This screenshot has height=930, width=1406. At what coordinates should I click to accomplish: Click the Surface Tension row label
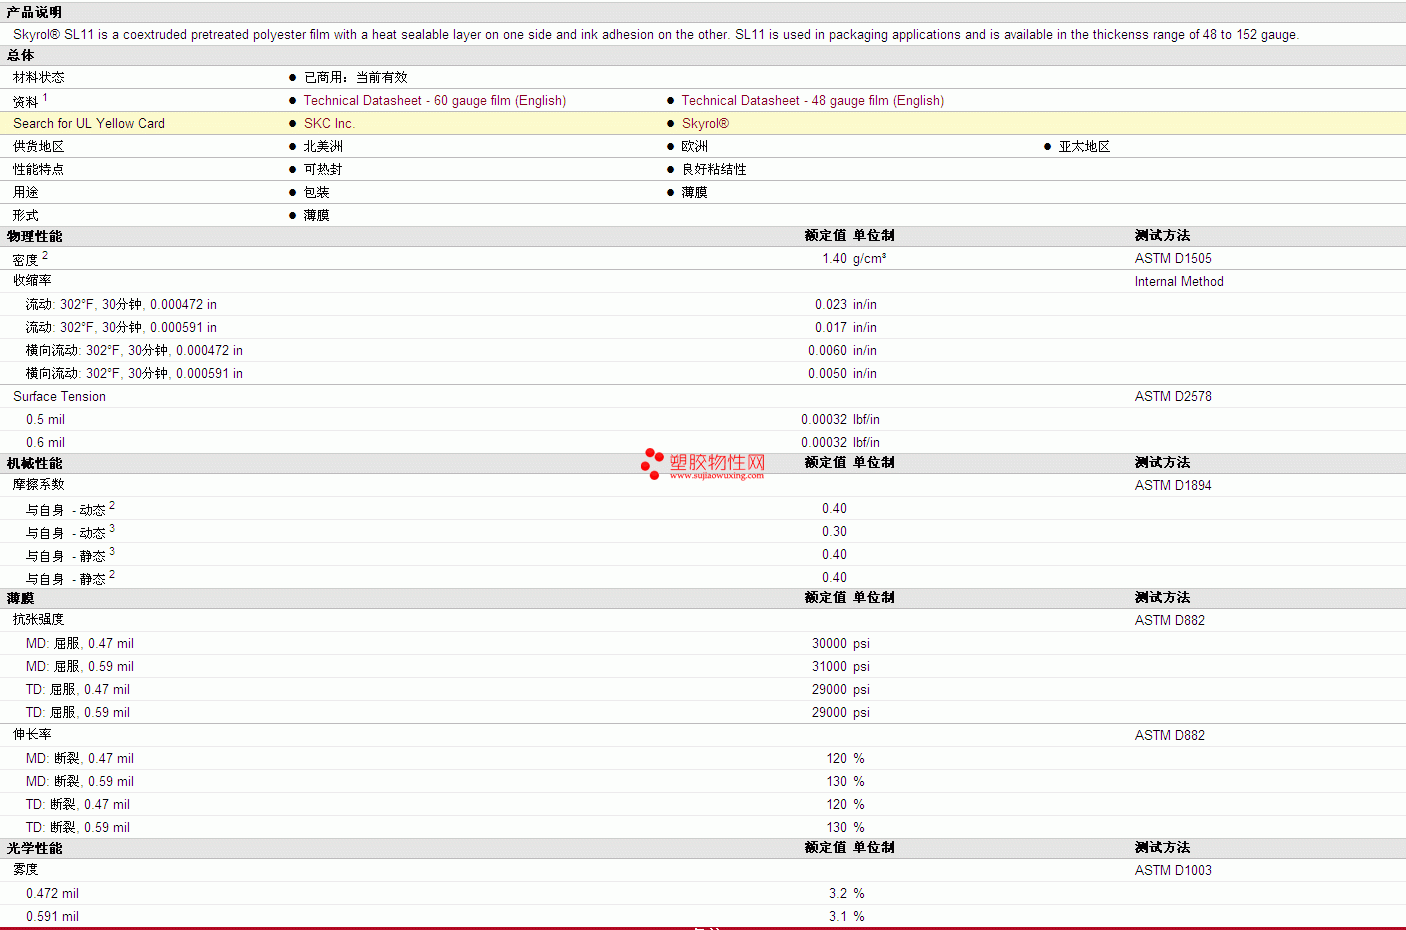click(59, 396)
